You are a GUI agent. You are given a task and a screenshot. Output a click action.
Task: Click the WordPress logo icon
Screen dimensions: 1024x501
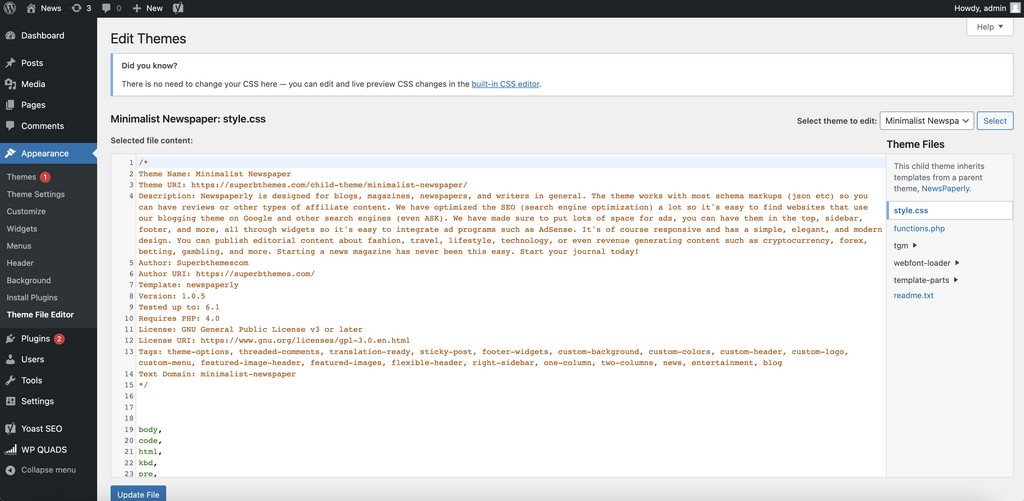coord(10,8)
